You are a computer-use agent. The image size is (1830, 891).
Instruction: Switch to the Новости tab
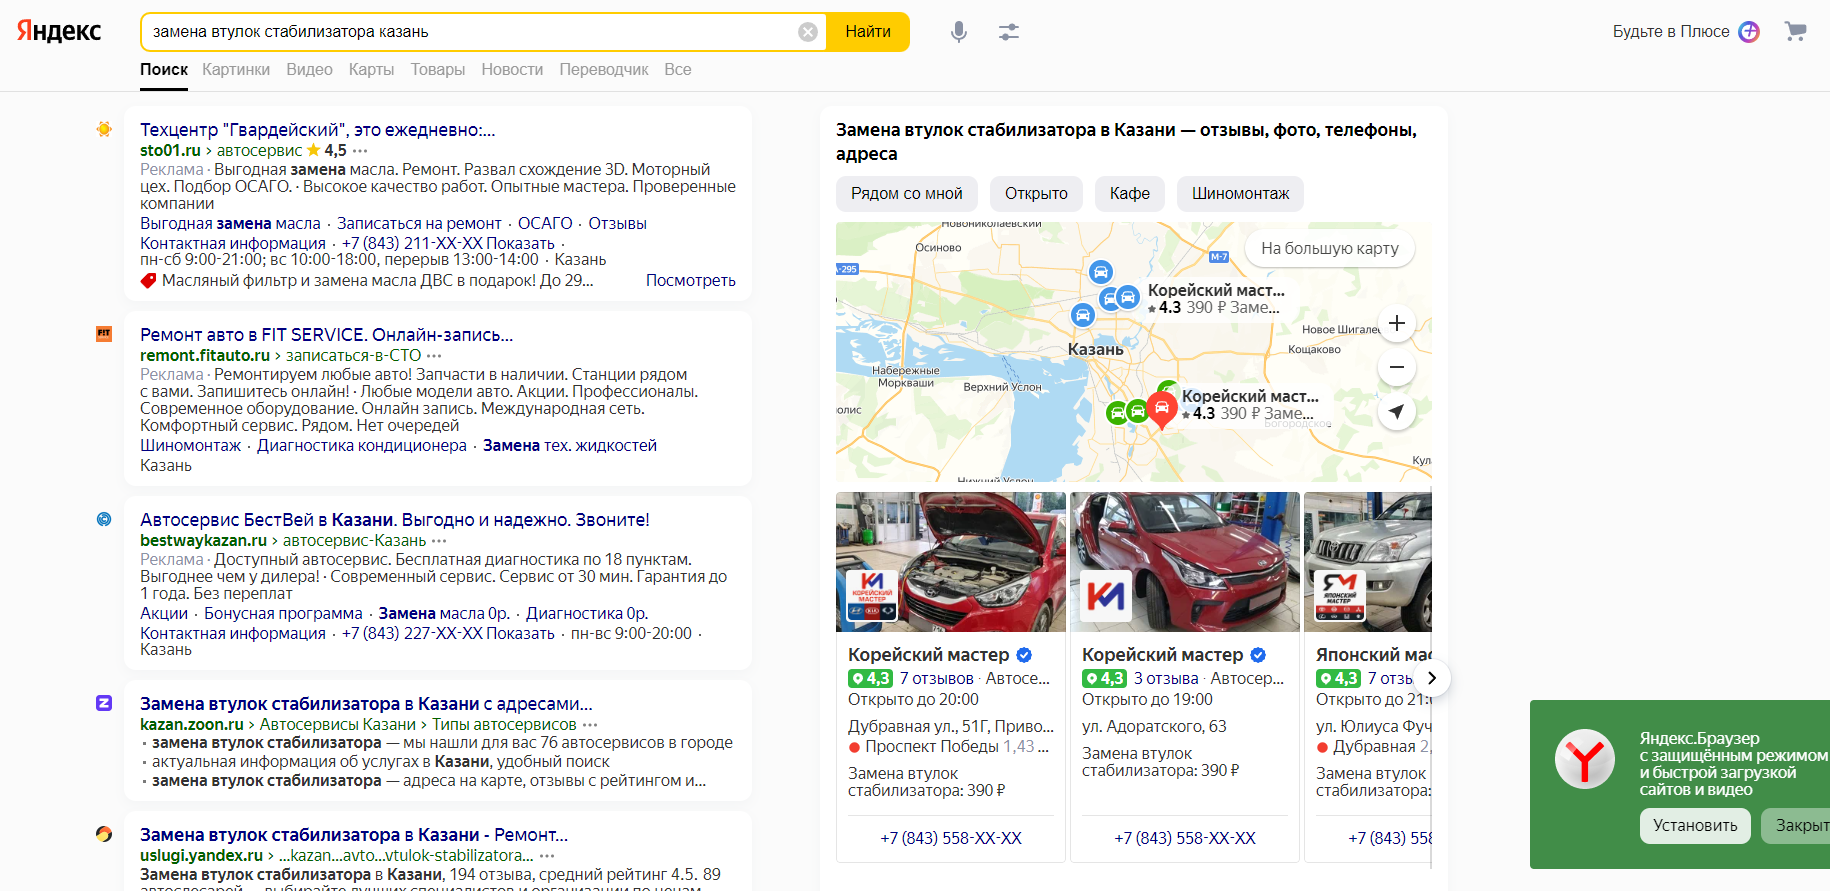coord(512,70)
